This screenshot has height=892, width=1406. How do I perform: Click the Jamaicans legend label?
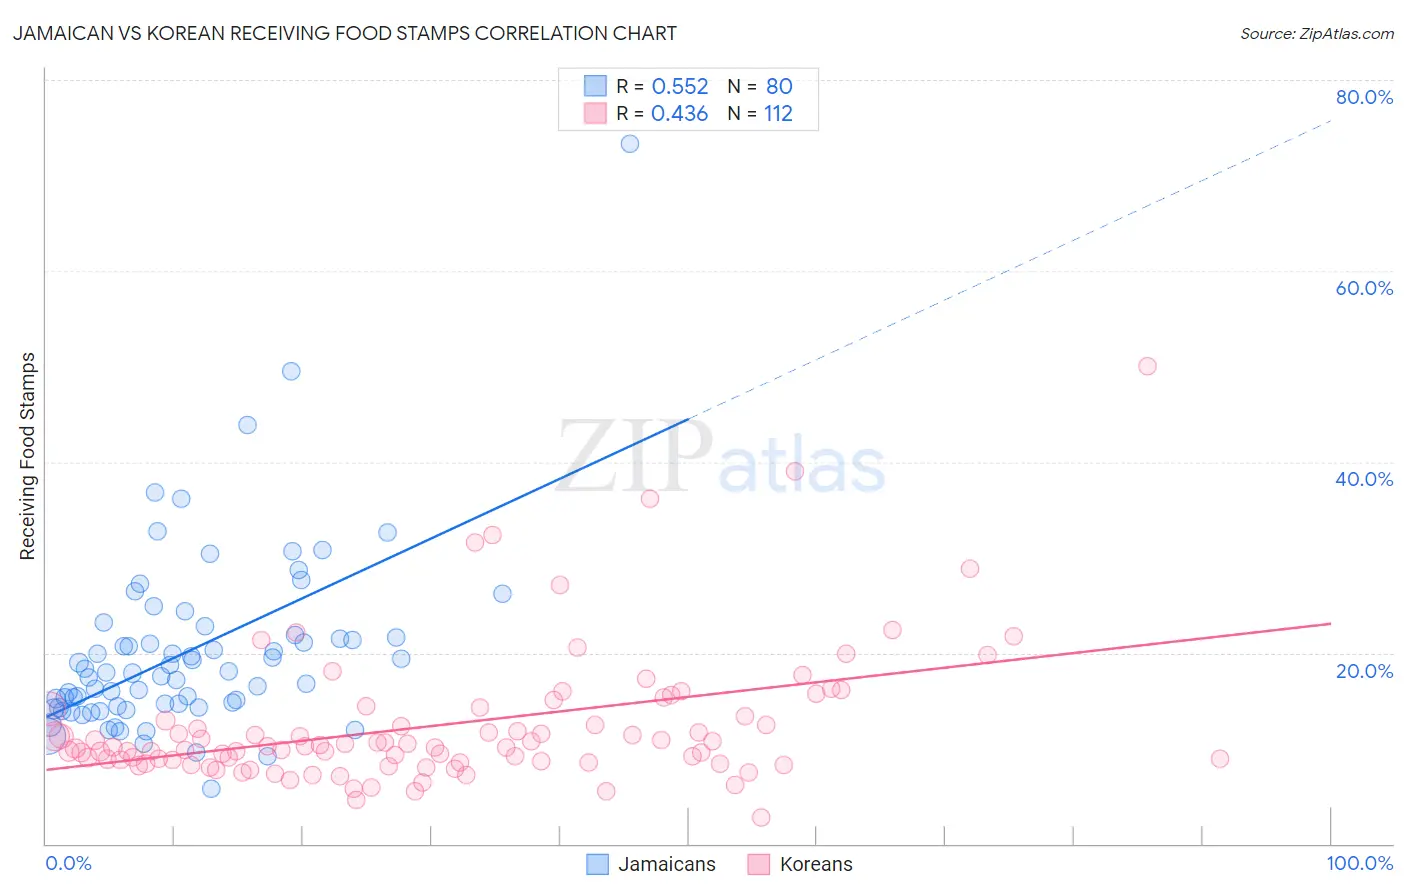coord(666,864)
